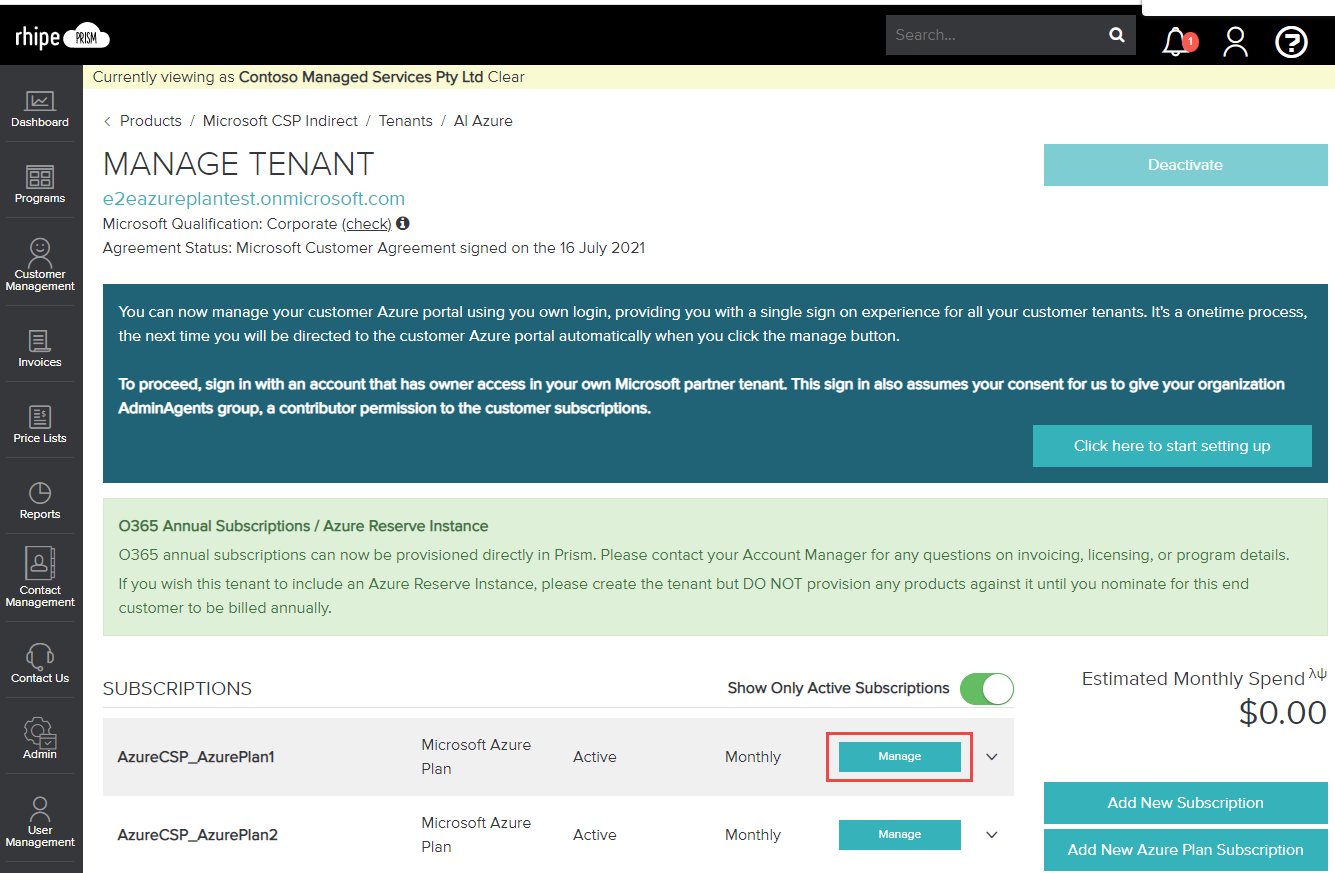Click the search magnifier icon
Viewport: 1335px width, 873px height.
[x=1116, y=35]
